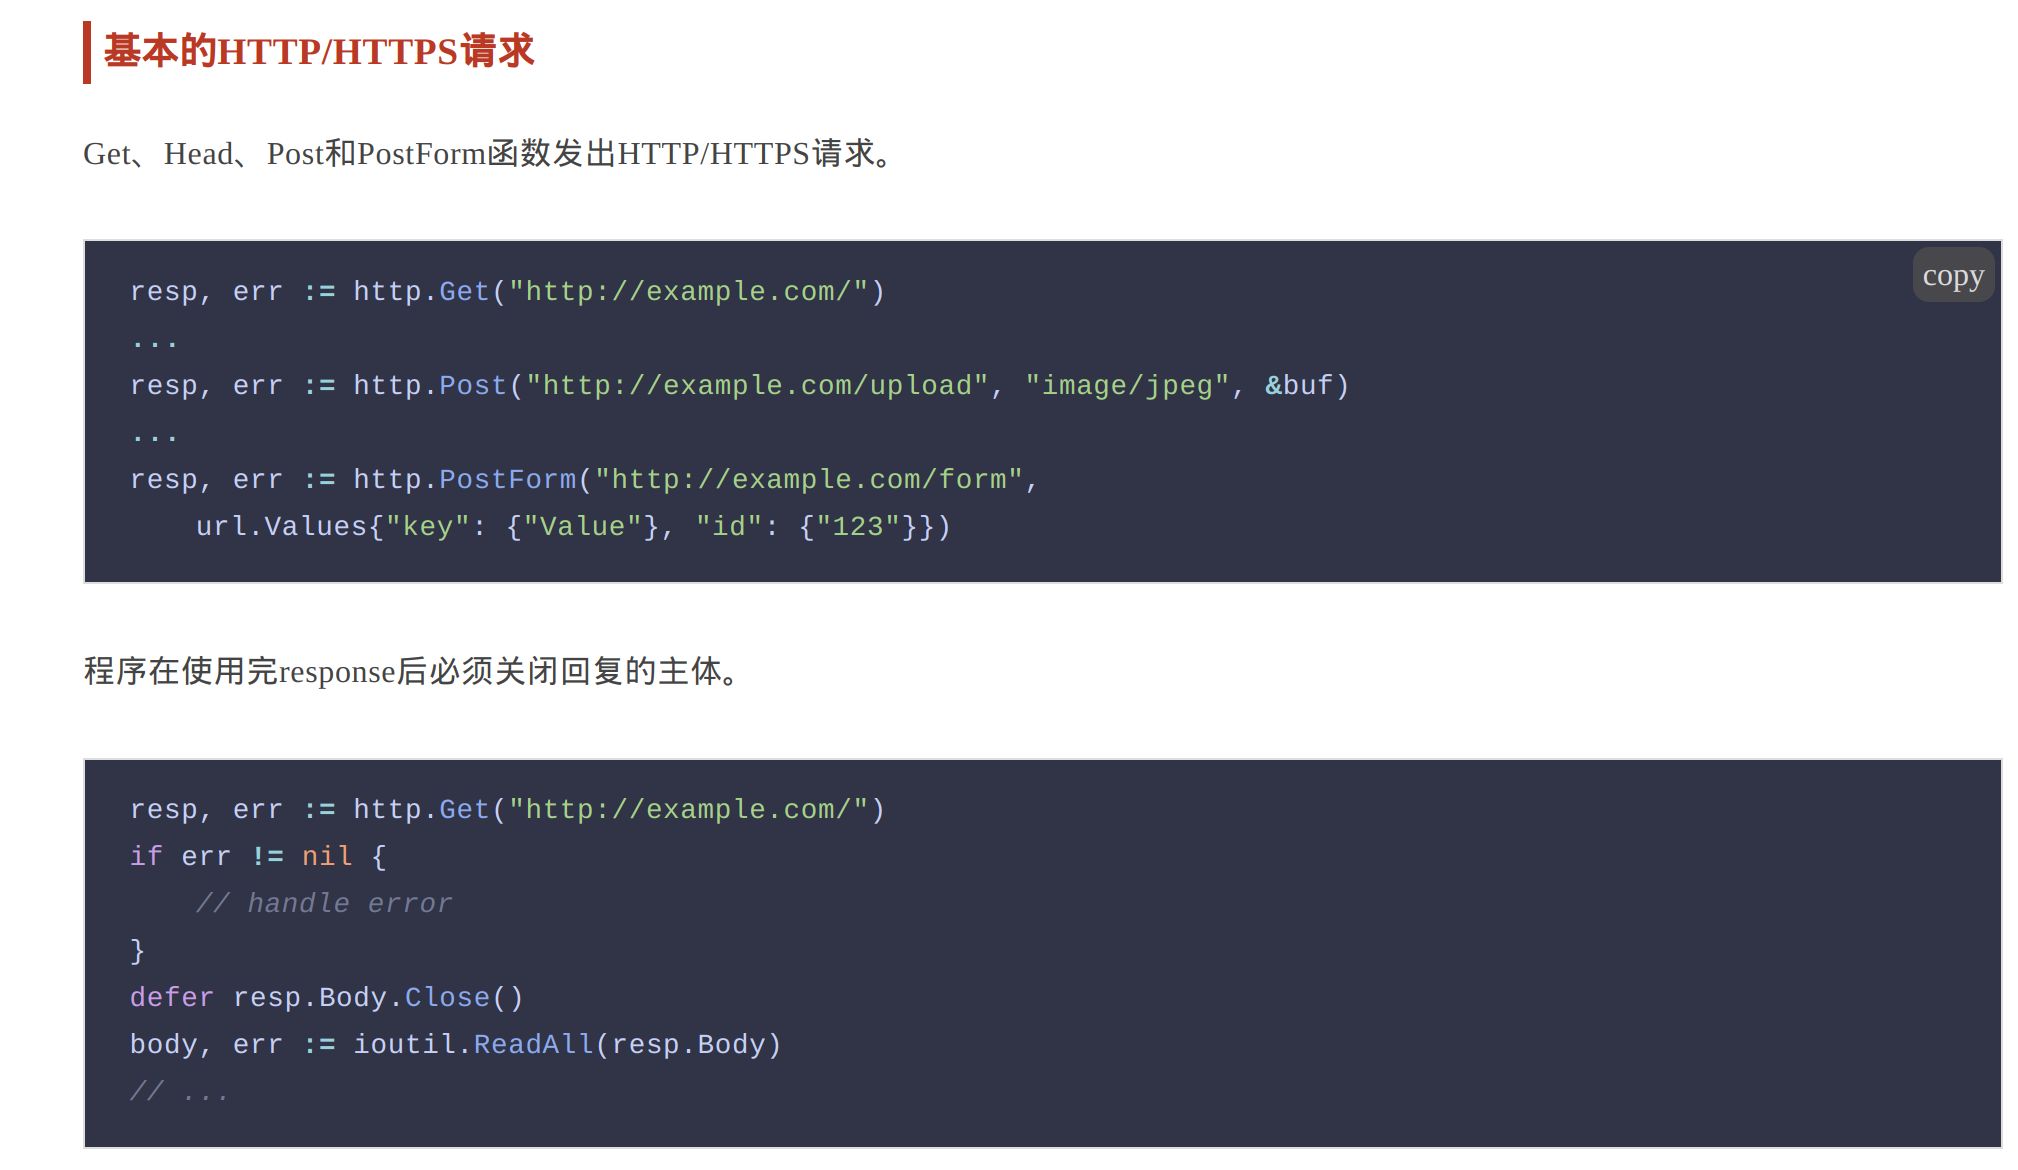Click the copy button on the code block
2018x1170 pixels.
[1952, 276]
